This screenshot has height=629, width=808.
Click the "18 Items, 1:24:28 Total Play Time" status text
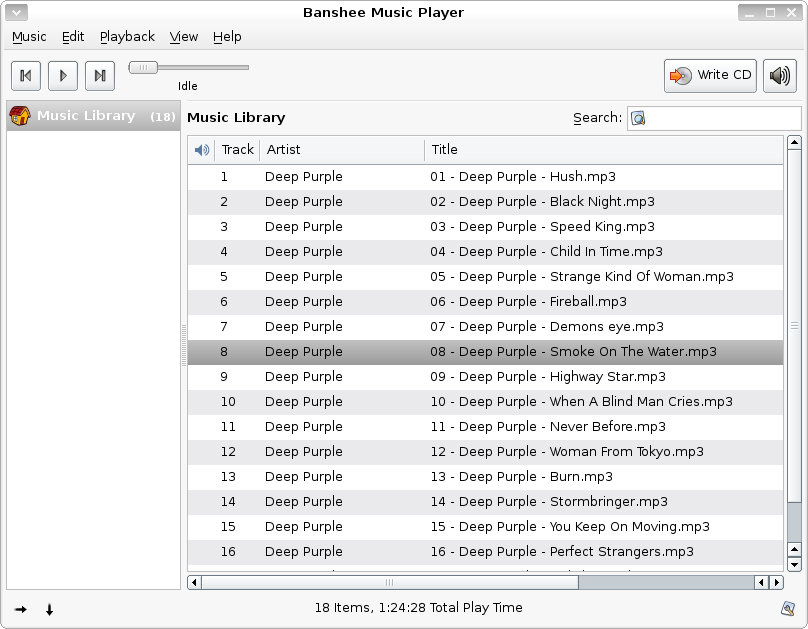click(x=418, y=608)
